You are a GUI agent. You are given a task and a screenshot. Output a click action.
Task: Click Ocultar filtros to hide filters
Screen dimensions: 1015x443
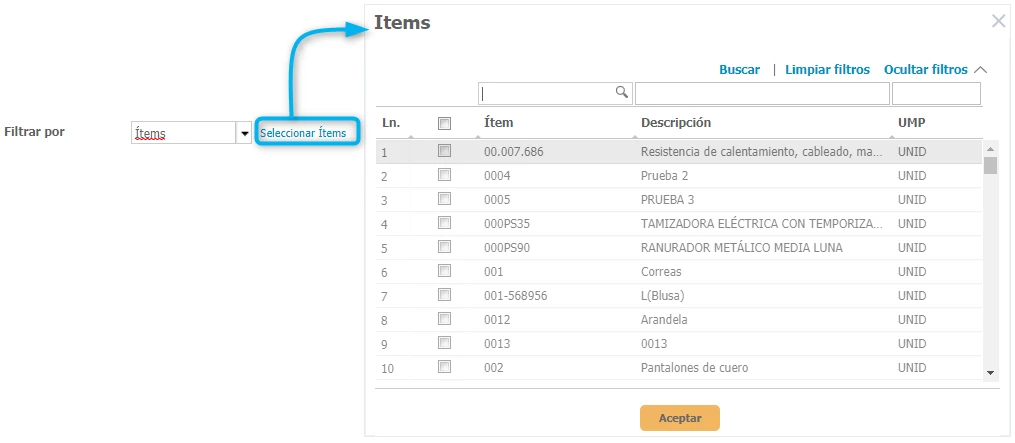tap(925, 70)
